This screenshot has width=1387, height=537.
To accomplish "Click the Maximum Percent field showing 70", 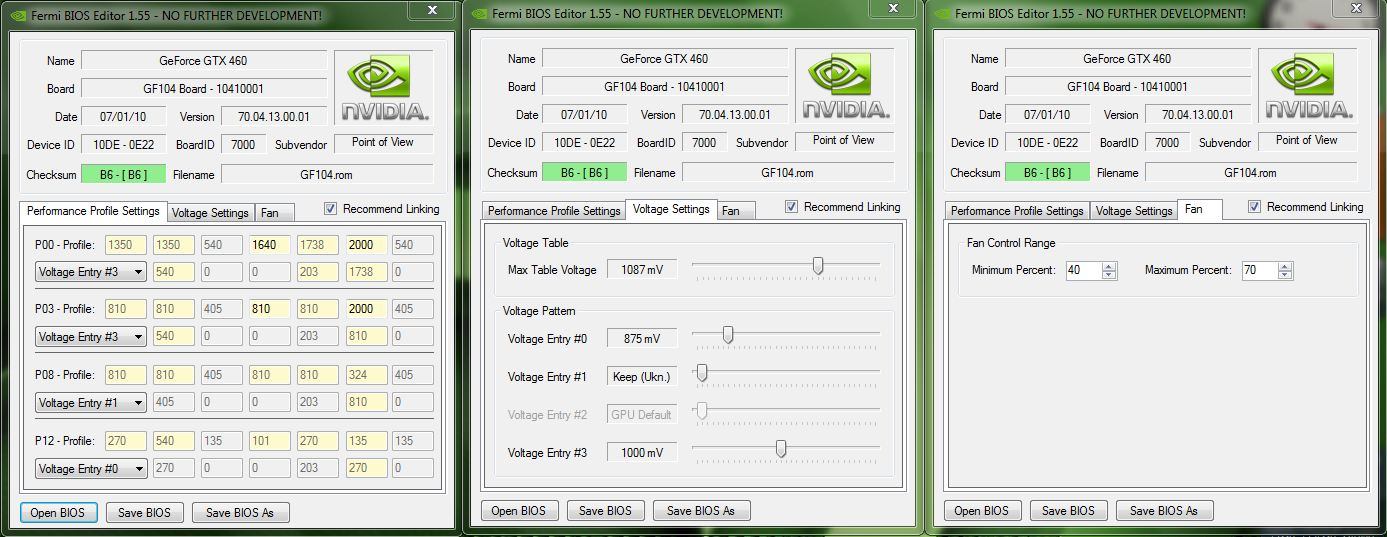I will click(x=1260, y=271).
